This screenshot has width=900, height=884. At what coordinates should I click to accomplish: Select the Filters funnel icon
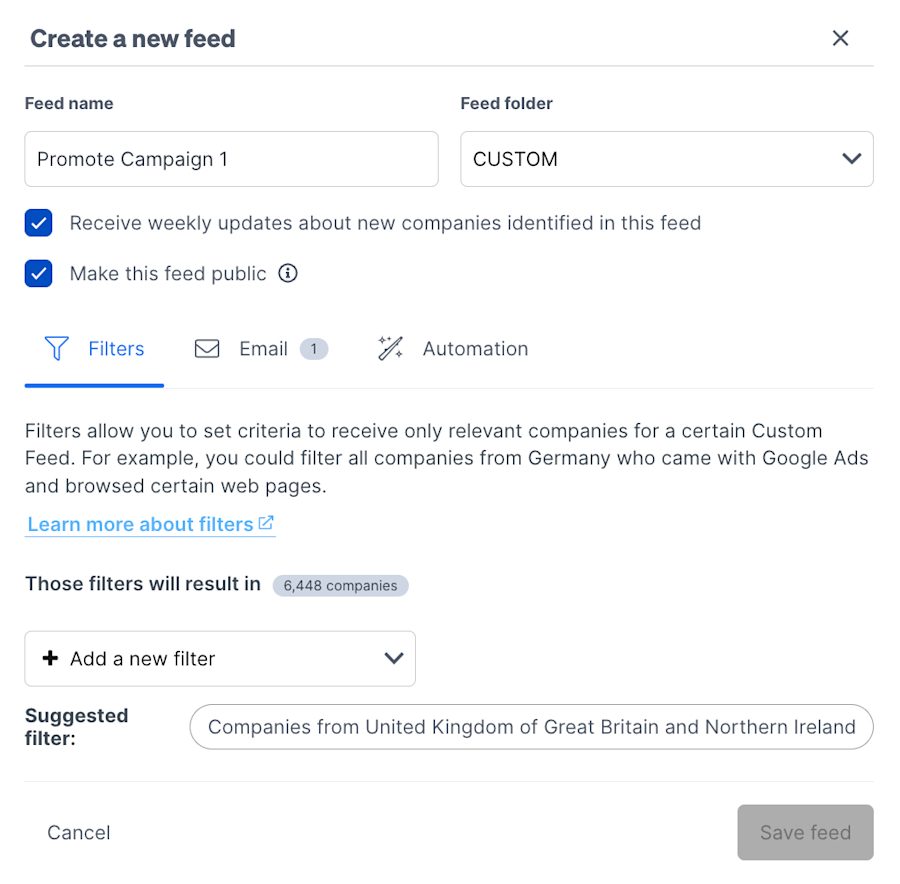click(x=56, y=348)
